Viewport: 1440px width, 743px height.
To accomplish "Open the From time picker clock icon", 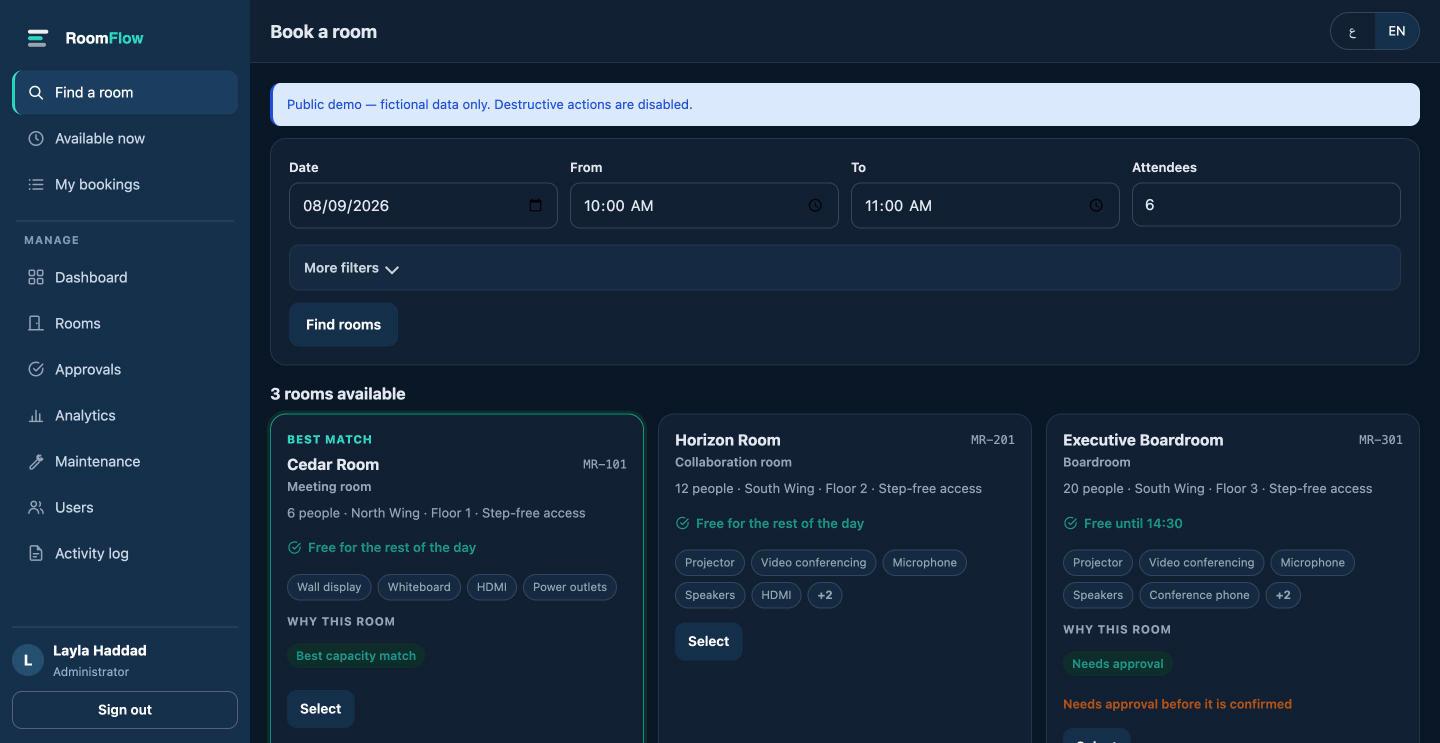I will tap(815, 205).
